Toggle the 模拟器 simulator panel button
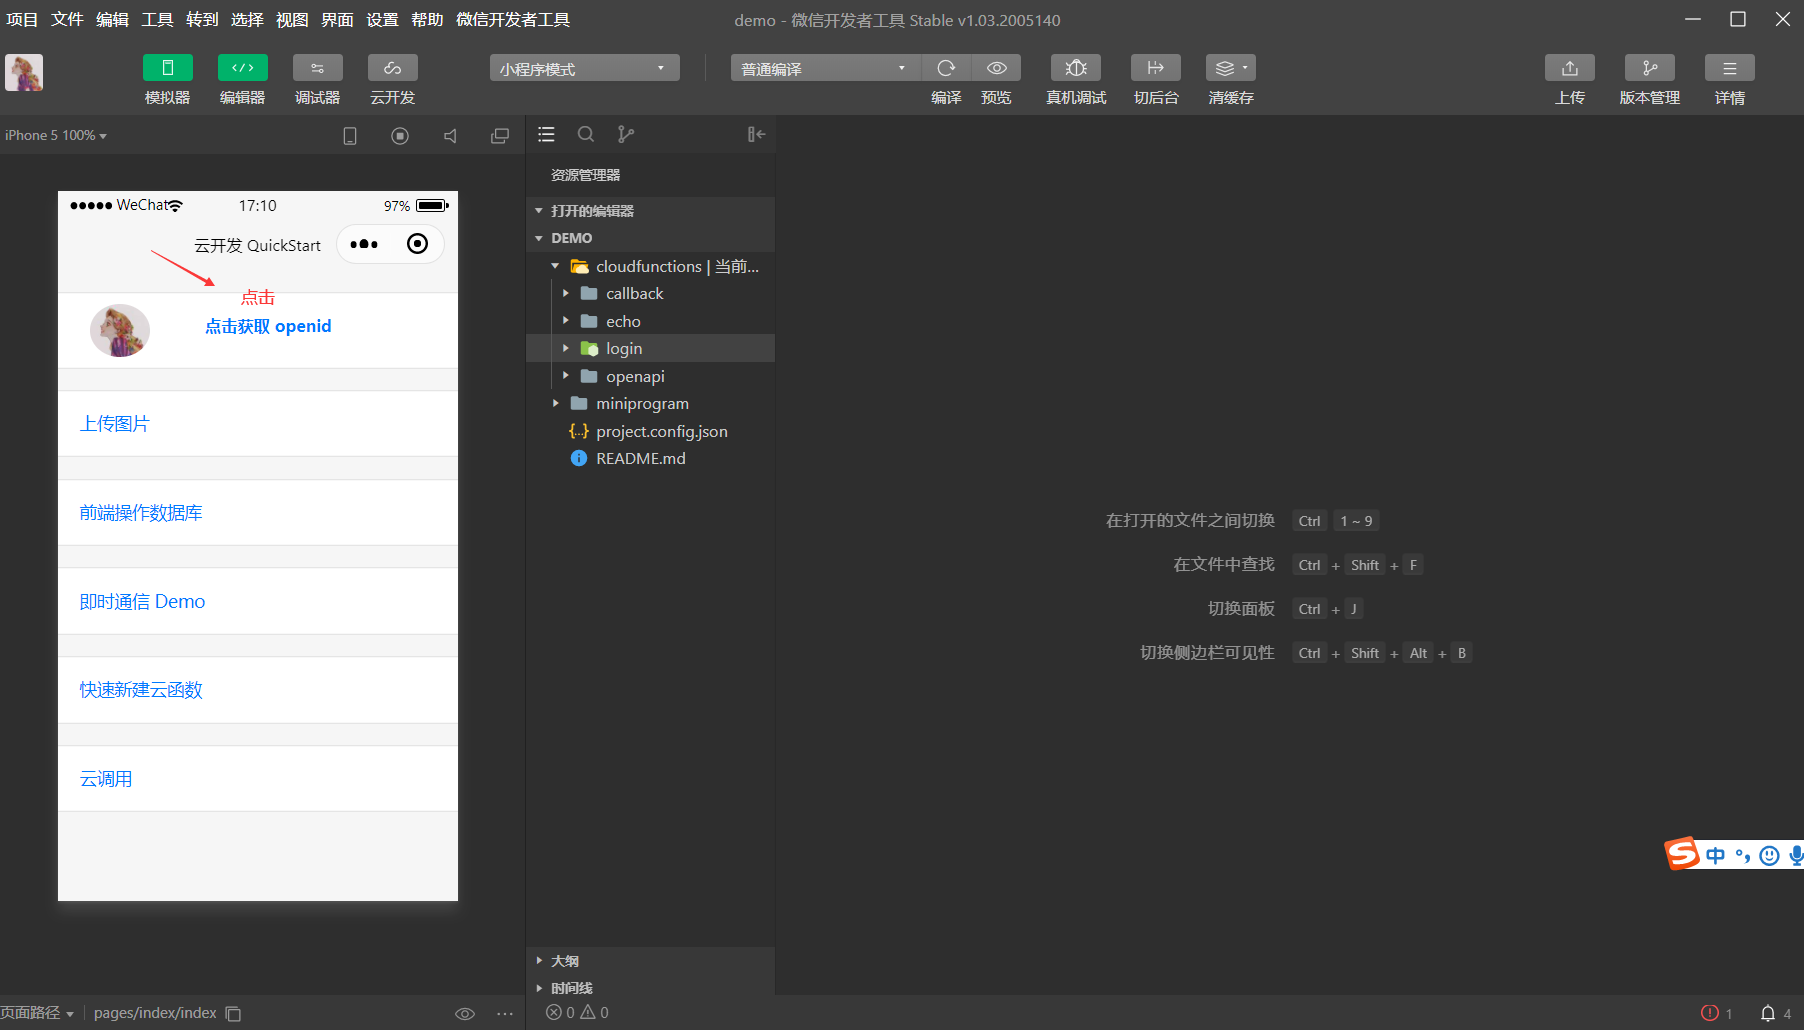 (168, 68)
